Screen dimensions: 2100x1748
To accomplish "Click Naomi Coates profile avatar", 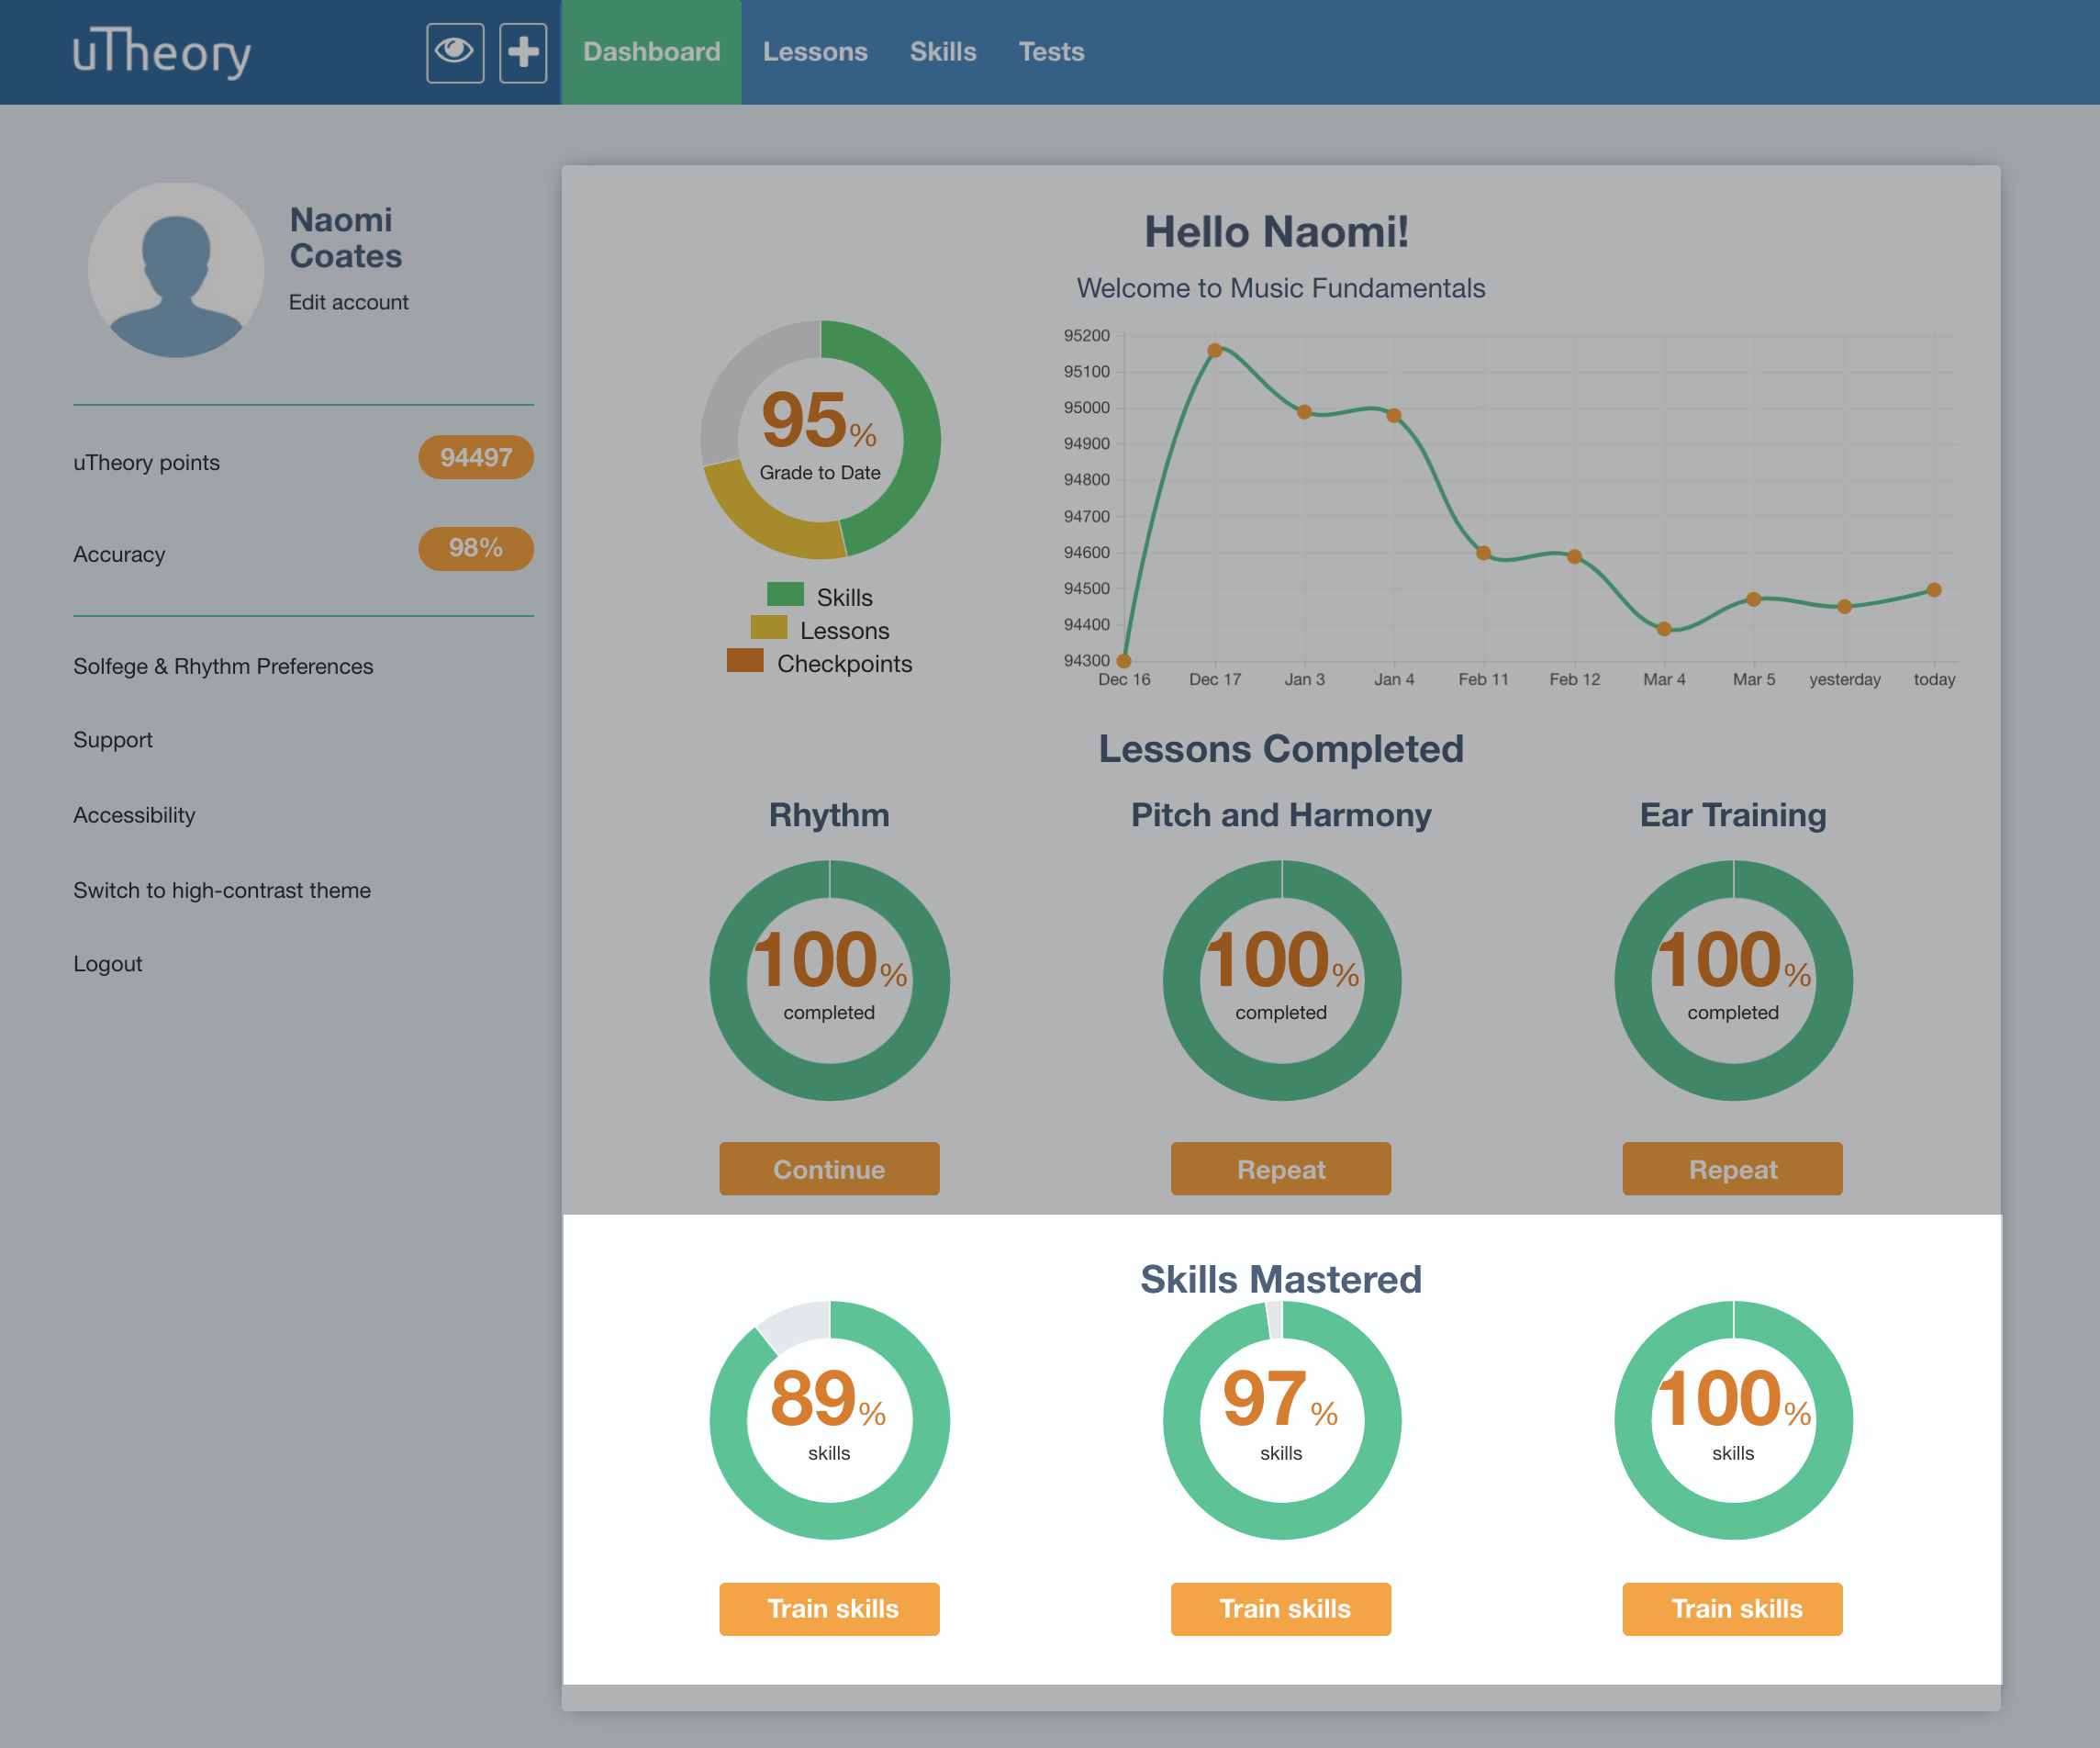I will (176, 270).
